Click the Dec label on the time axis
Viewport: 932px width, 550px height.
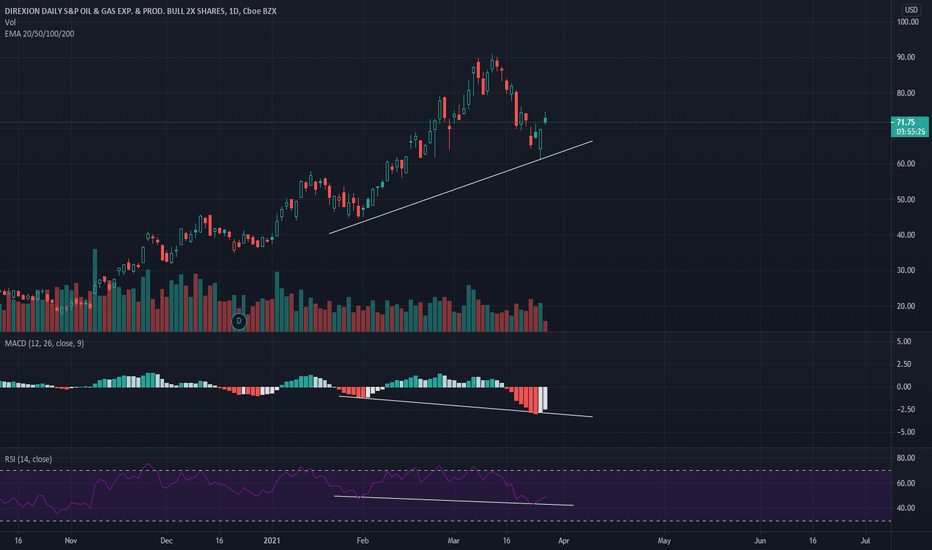pyautogui.click(x=166, y=540)
